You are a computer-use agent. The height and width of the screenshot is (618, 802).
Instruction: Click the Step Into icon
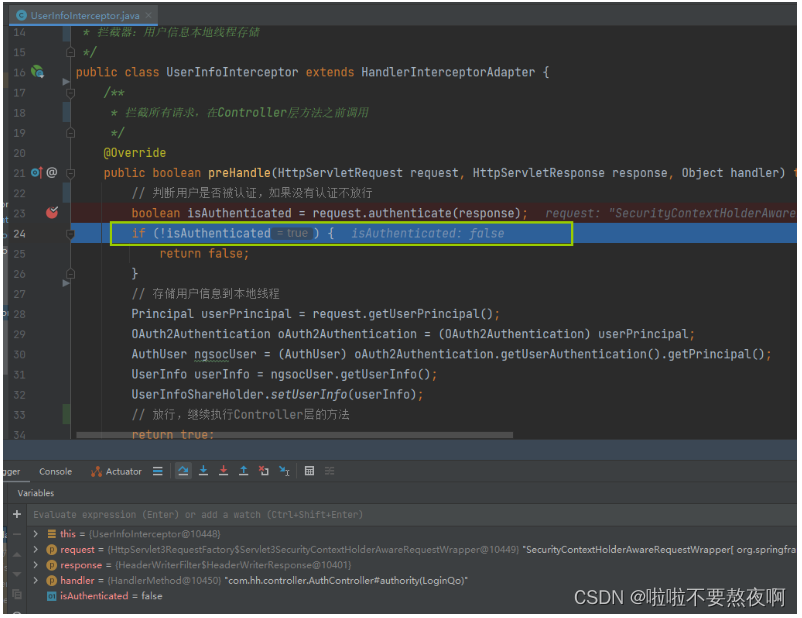click(203, 471)
